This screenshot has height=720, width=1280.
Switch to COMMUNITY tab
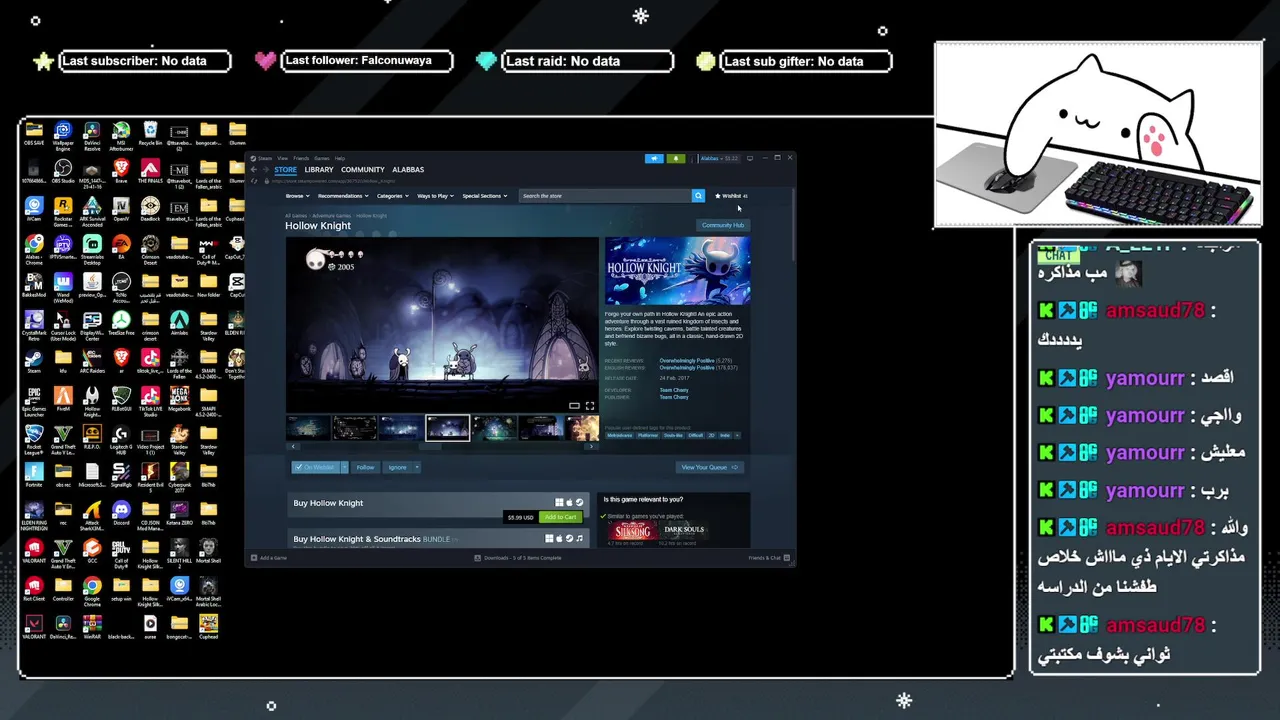coord(362,170)
